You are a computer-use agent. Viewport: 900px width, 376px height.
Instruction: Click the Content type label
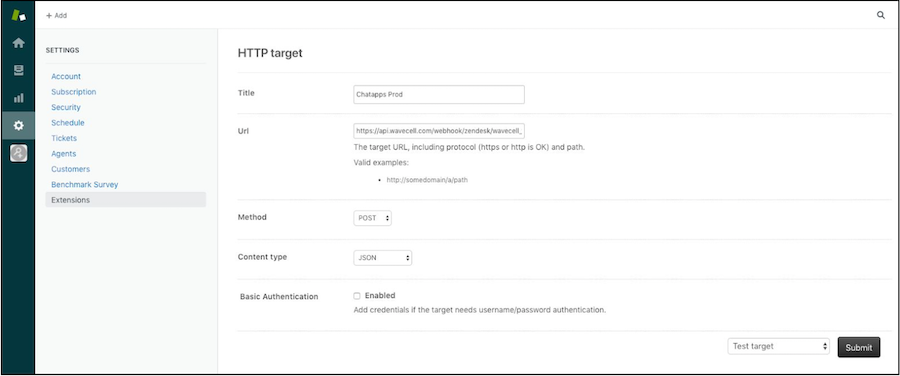point(262,257)
